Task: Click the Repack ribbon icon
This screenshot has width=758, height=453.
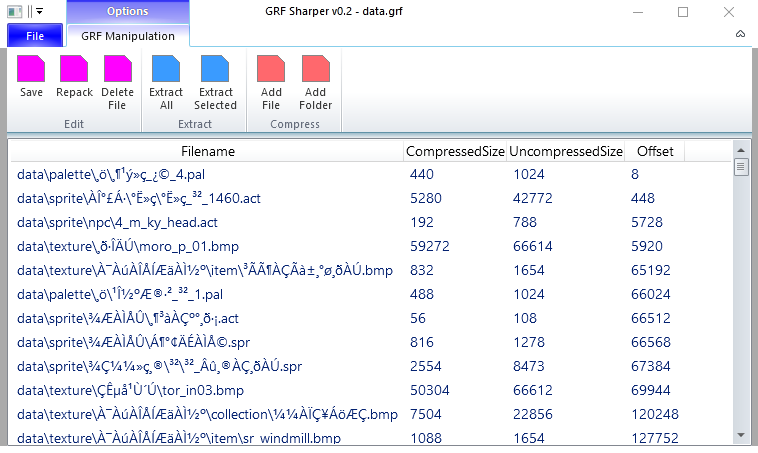Action: click(x=74, y=69)
